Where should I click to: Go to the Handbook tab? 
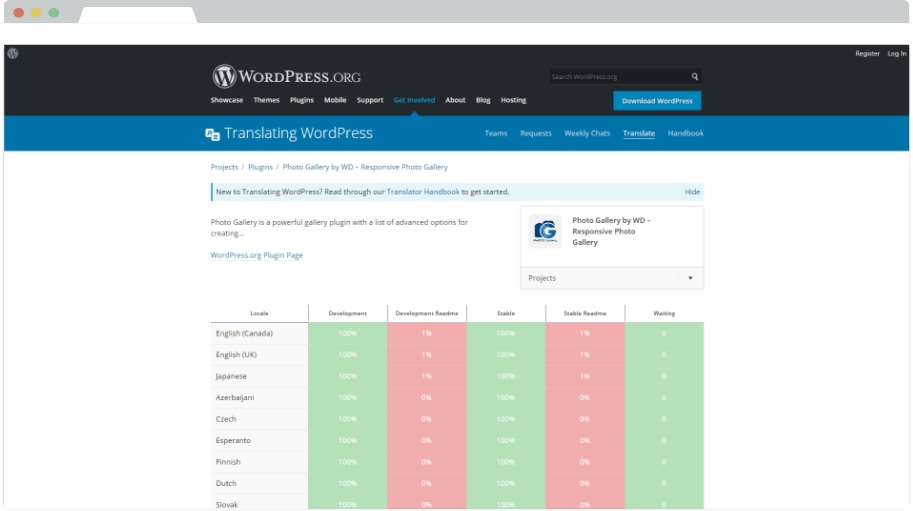tap(685, 133)
